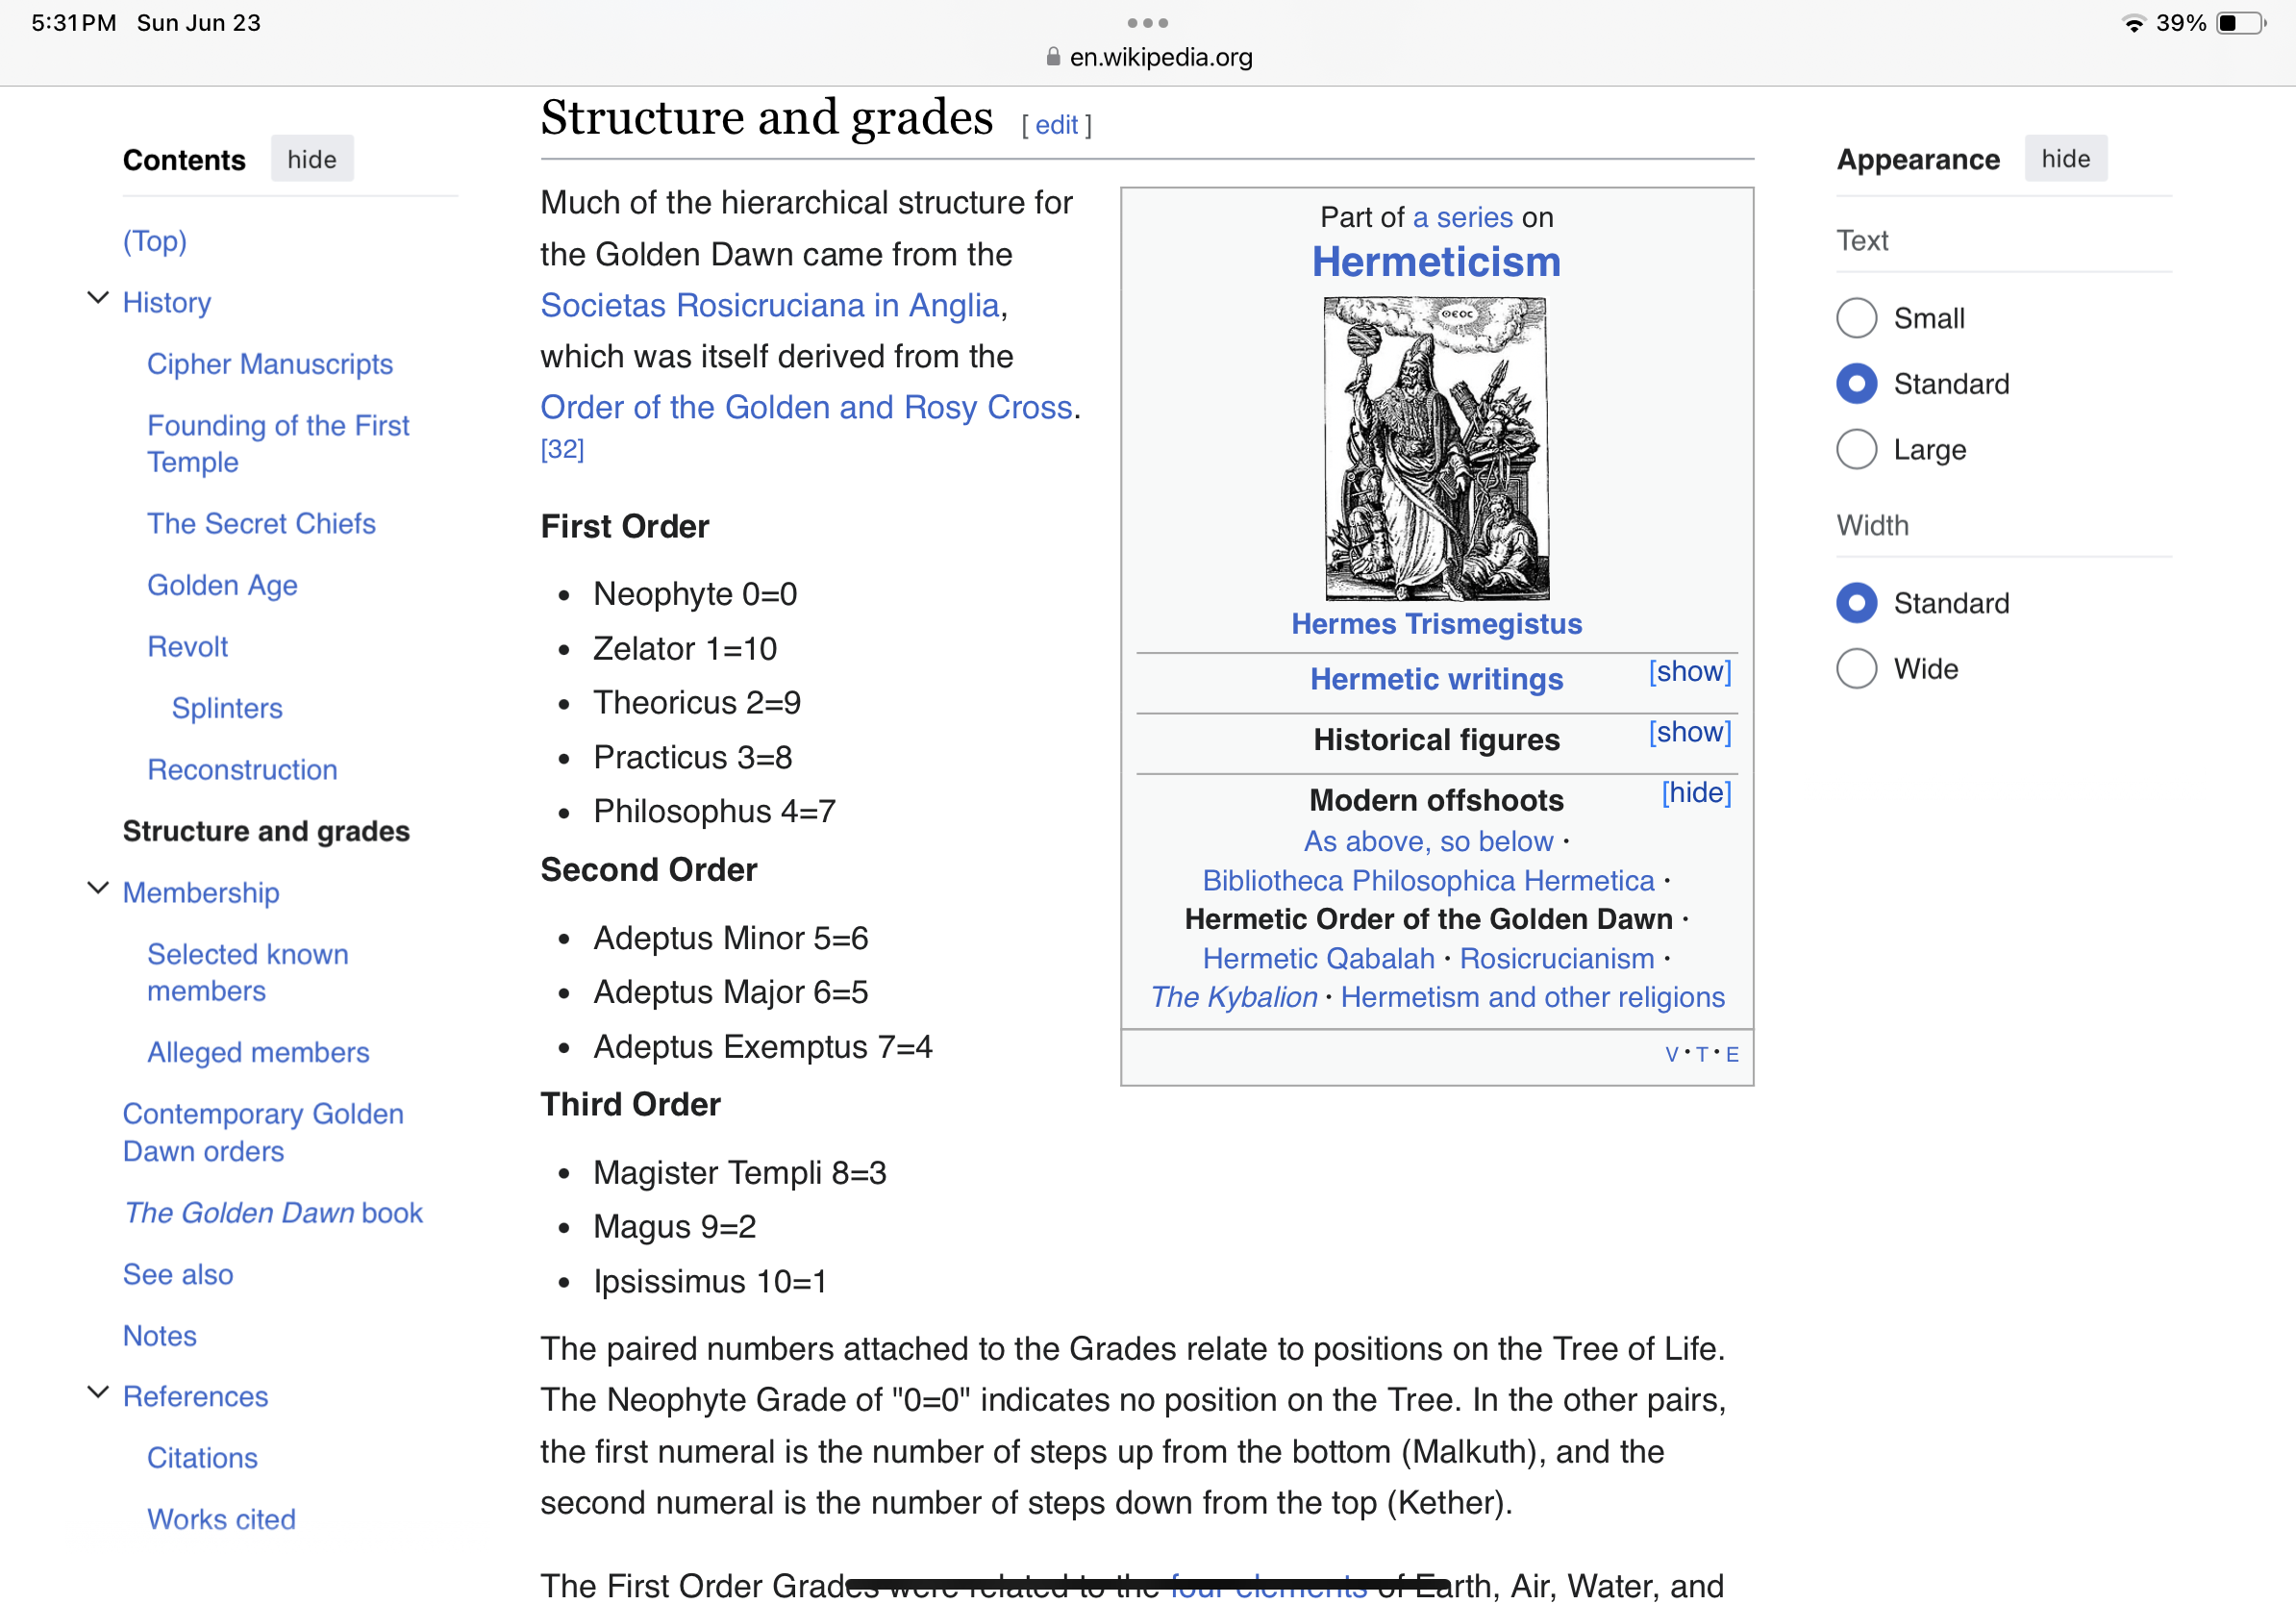The image size is (2296, 1604).
Task: Select the Small text size radio button
Action: tap(1856, 318)
